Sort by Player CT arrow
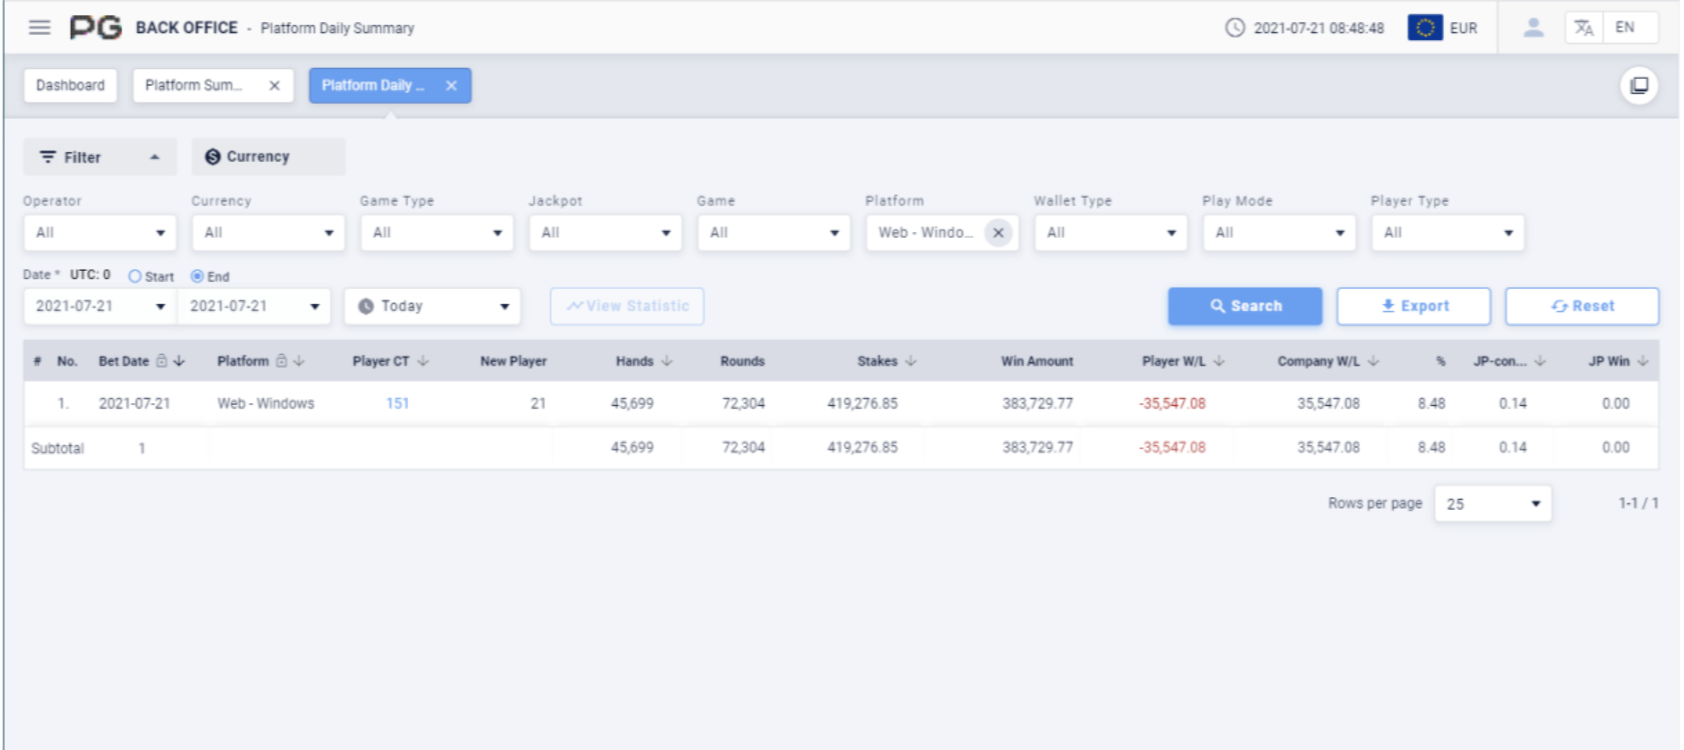The width and height of the screenshot is (1684, 750). tap(423, 361)
